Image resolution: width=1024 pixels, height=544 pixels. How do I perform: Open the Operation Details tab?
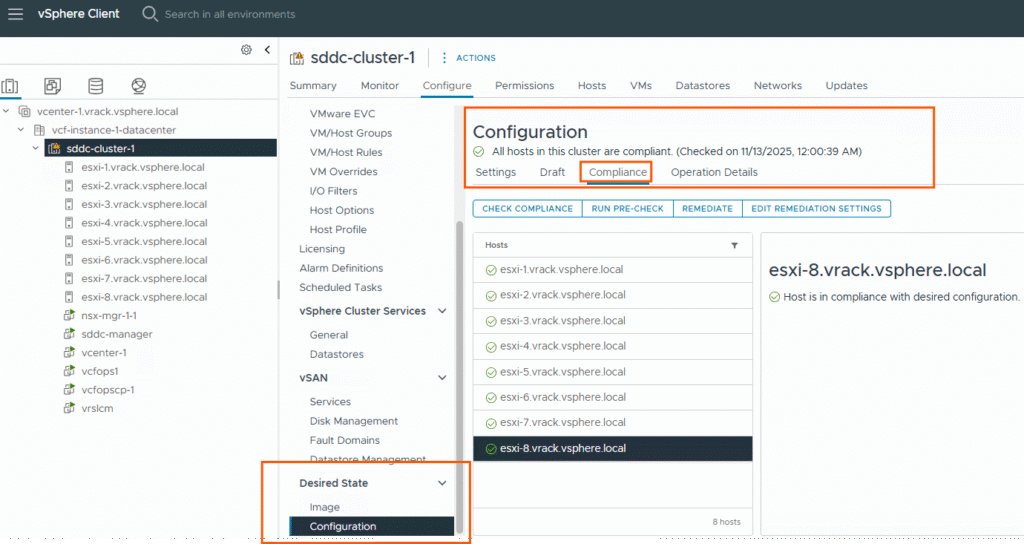[x=713, y=172]
